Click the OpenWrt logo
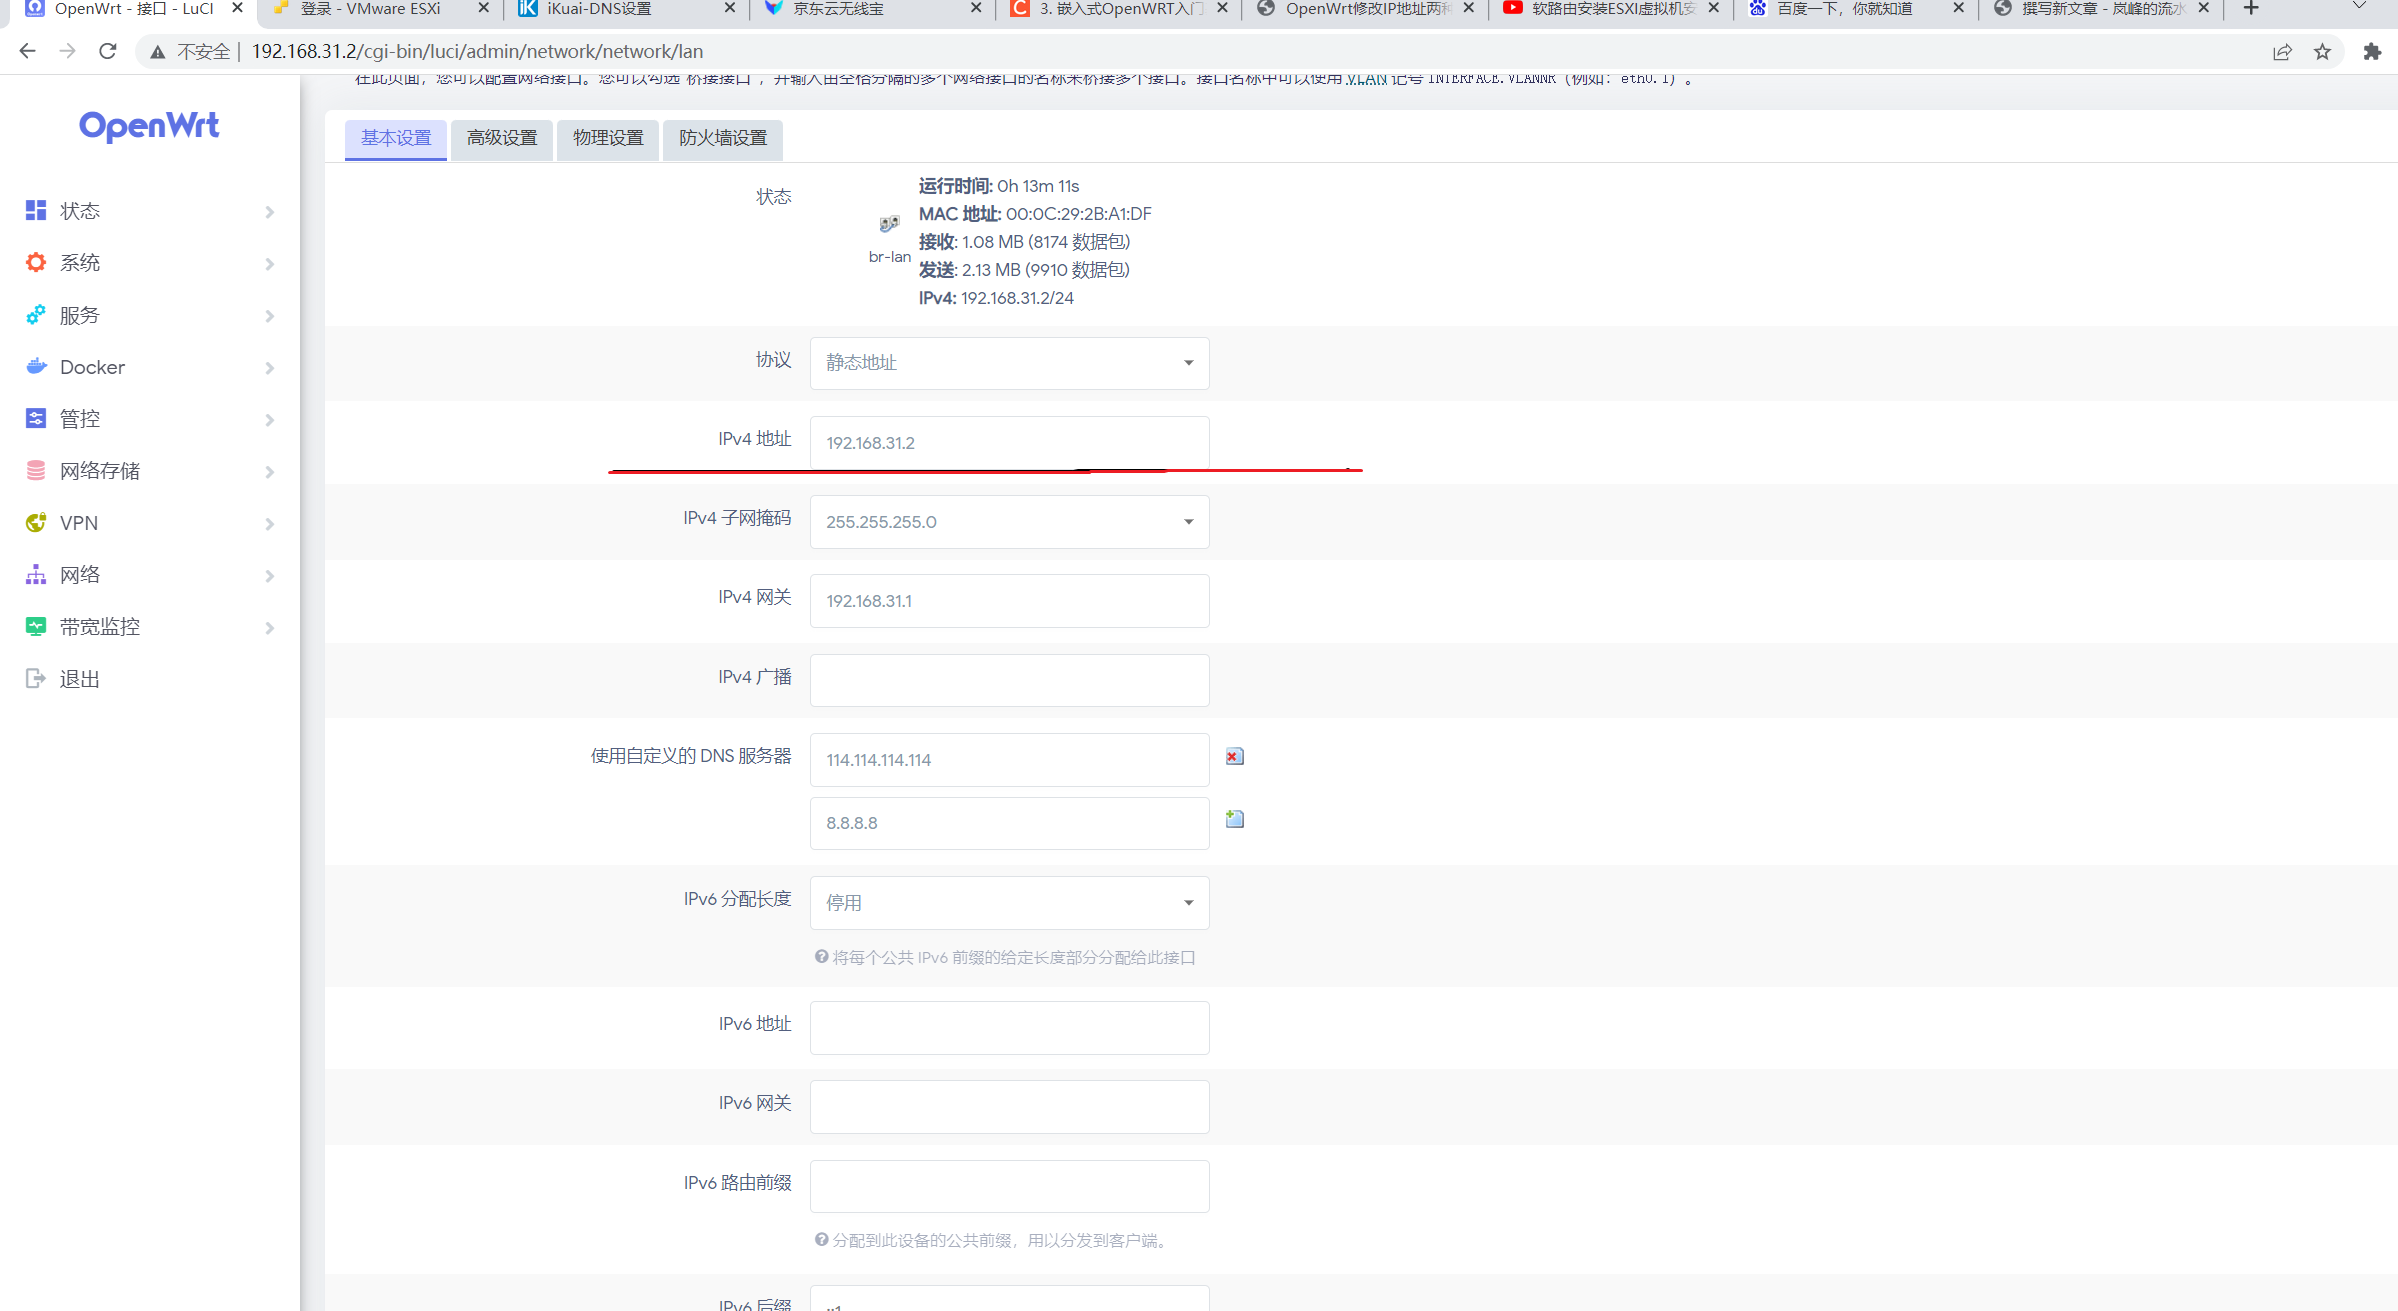 pos(149,126)
